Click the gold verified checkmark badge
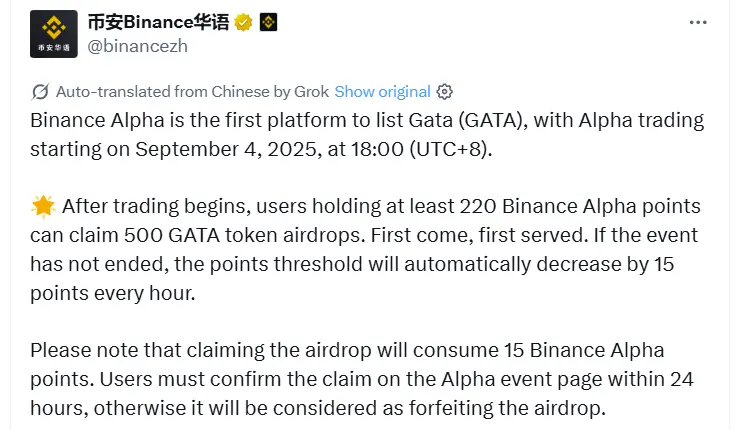 243,22
